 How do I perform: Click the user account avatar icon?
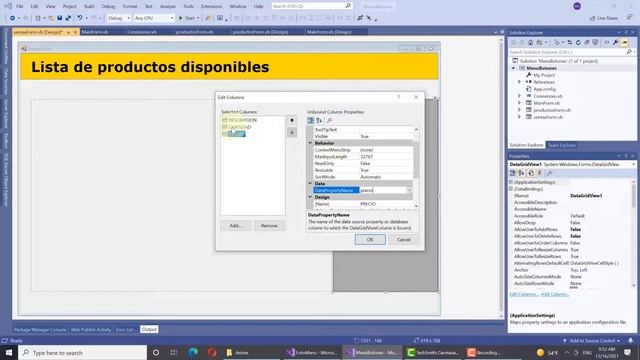coord(577,6)
